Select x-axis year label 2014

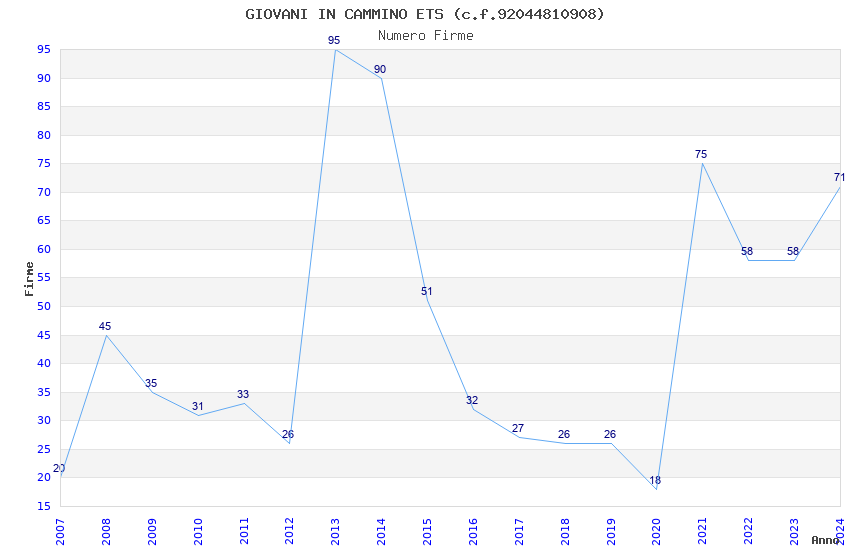click(381, 531)
